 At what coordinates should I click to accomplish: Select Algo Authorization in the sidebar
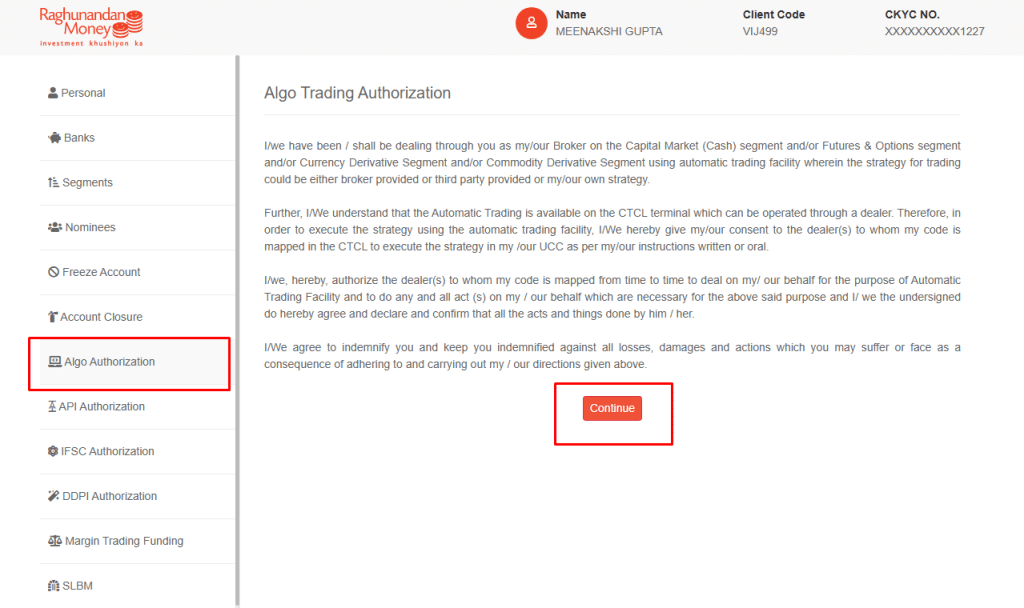pos(137,362)
